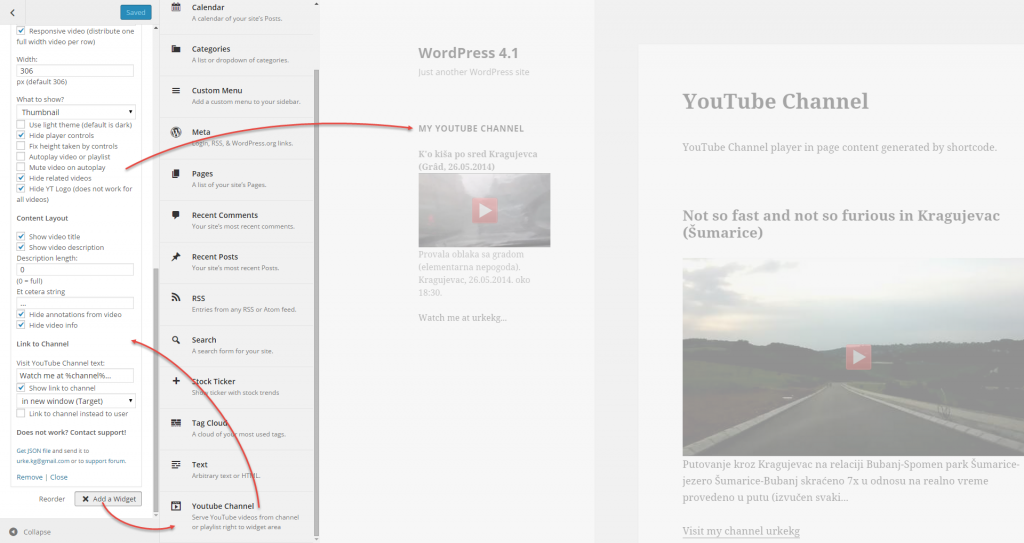Open the WordPress 4.1 site title
1024x543 pixels.
point(468,53)
